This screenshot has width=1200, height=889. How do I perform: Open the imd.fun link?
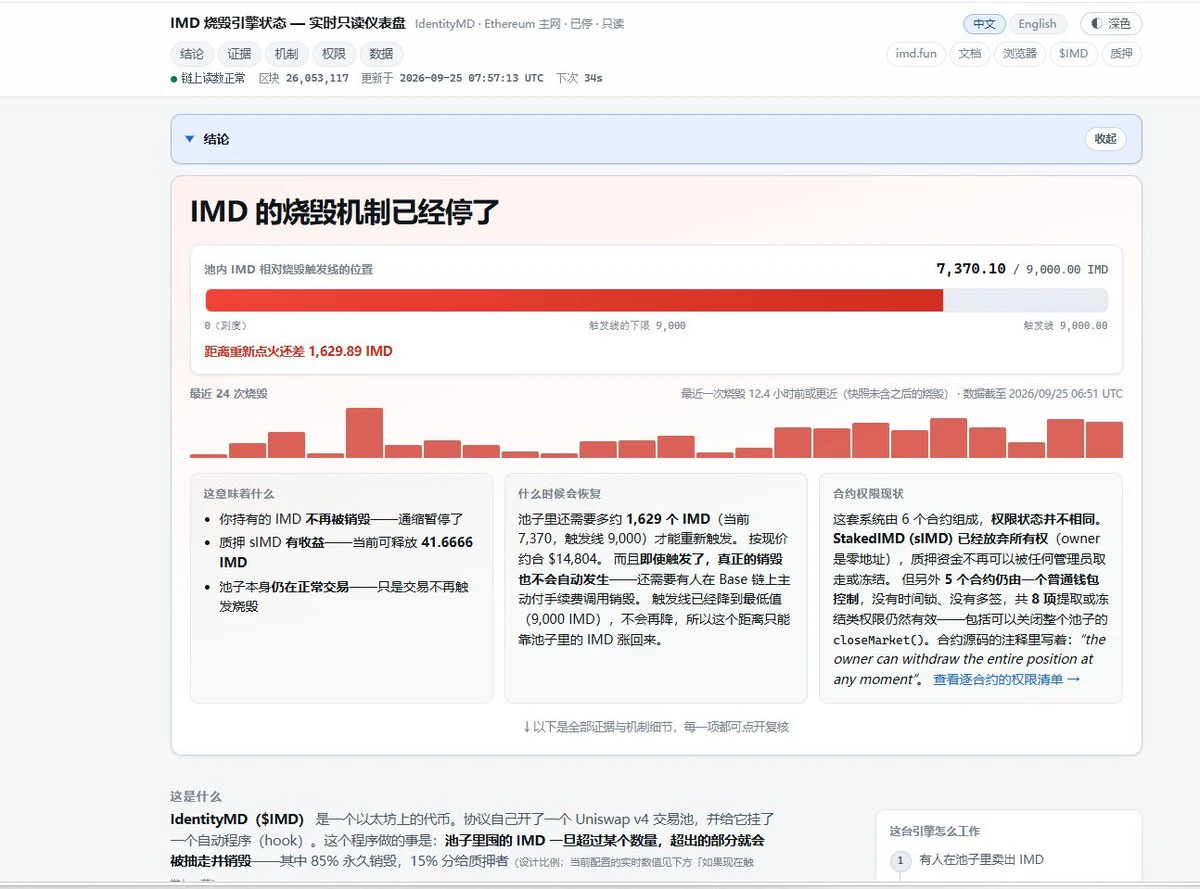916,54
